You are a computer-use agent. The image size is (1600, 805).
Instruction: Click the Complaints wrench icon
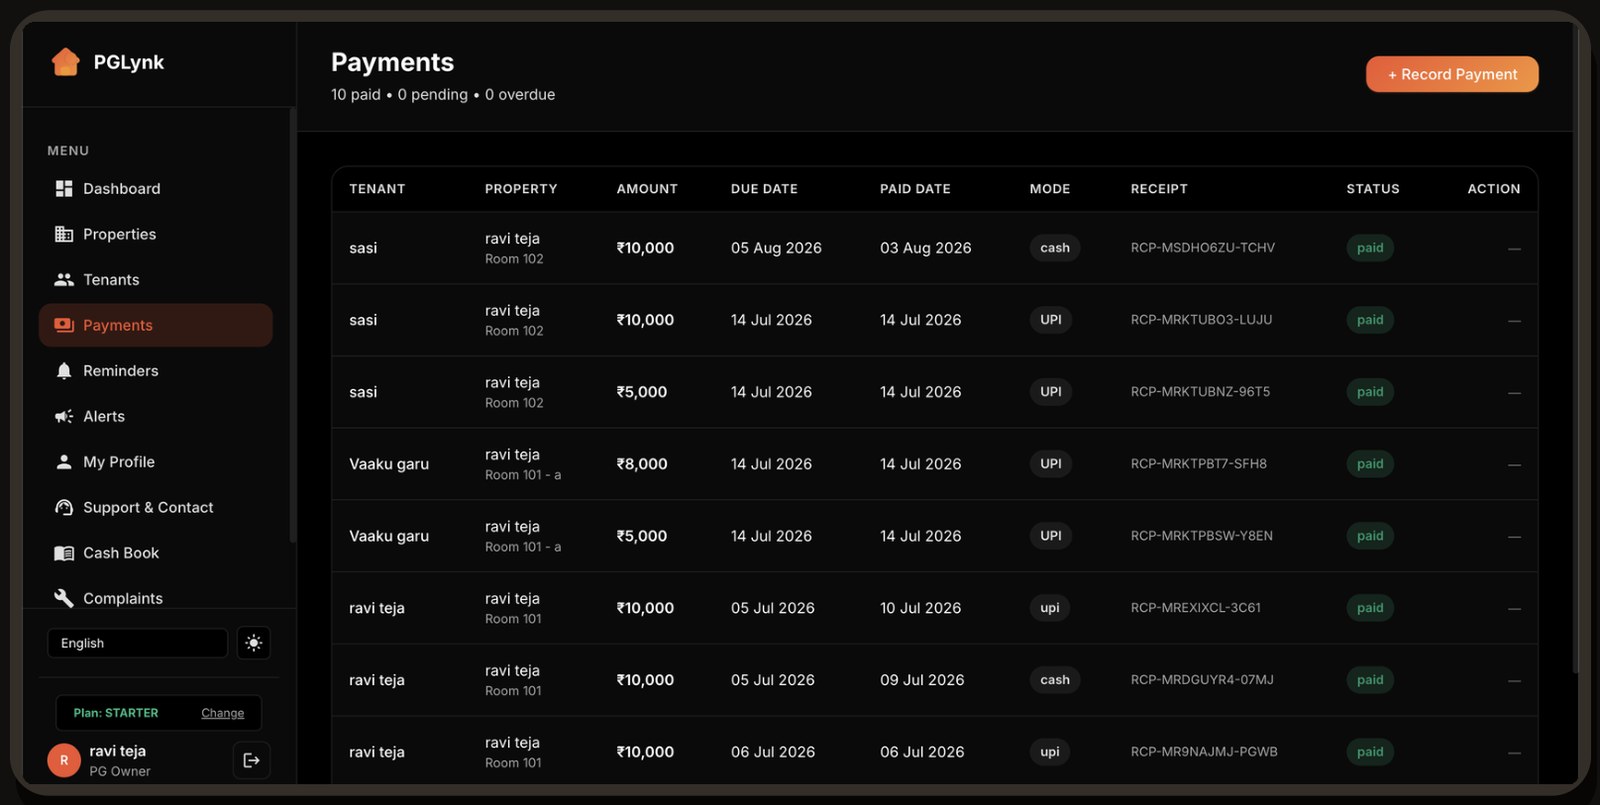[x=64, y=598]
